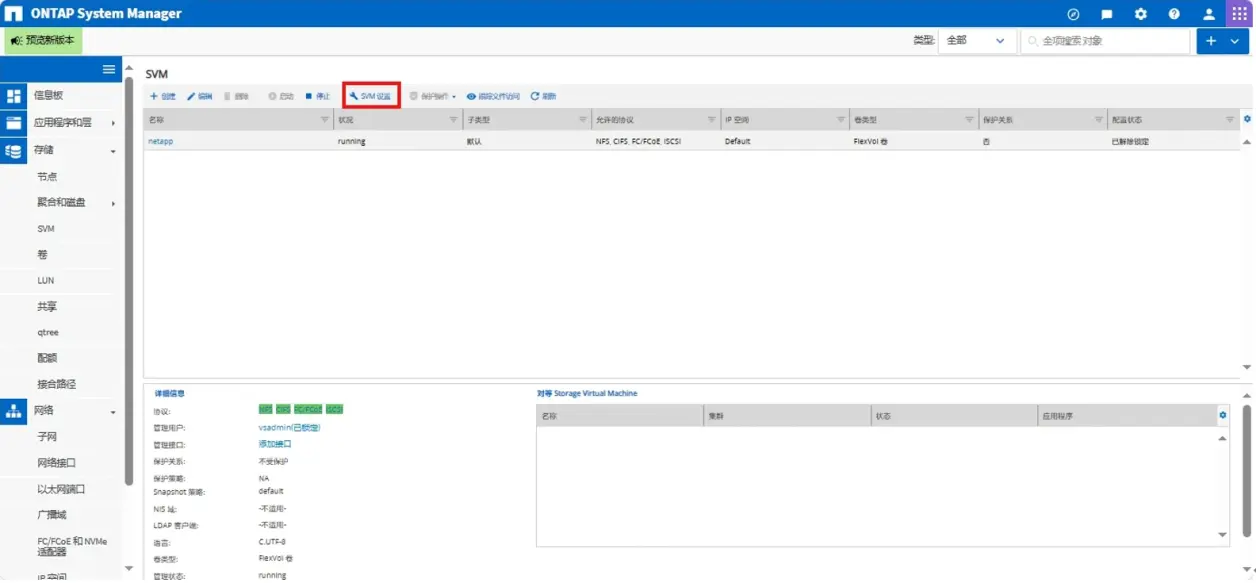Click the vsadmin(已锁定) link

coord(289,428)
